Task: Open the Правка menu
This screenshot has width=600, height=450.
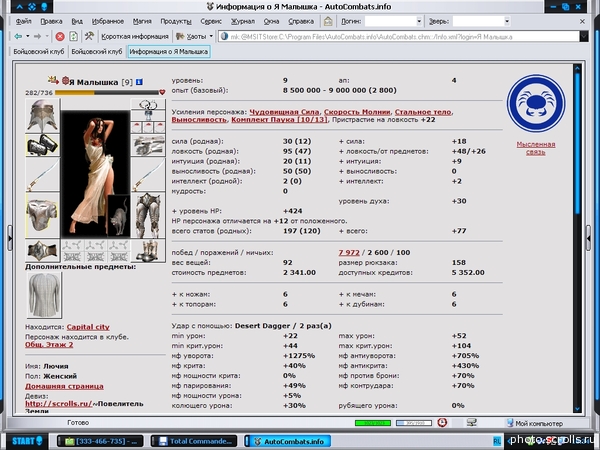Action: (x=51, y=21)
